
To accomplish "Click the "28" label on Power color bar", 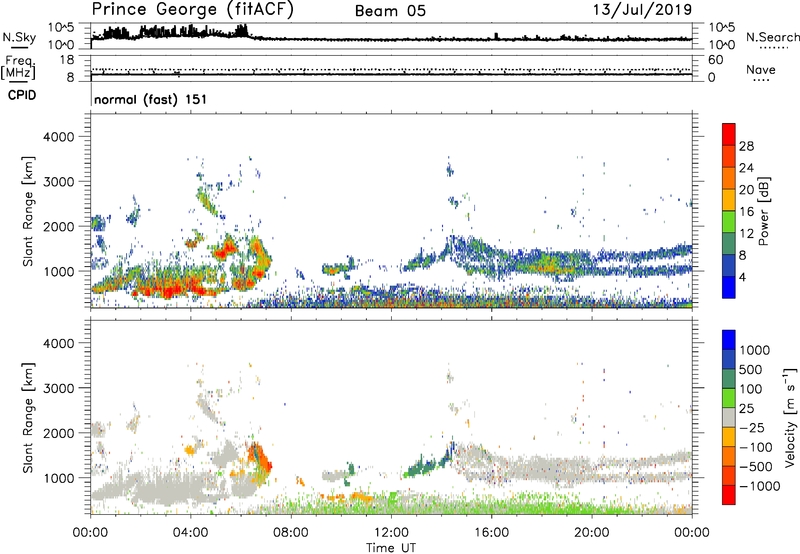I will click(746, 146).
